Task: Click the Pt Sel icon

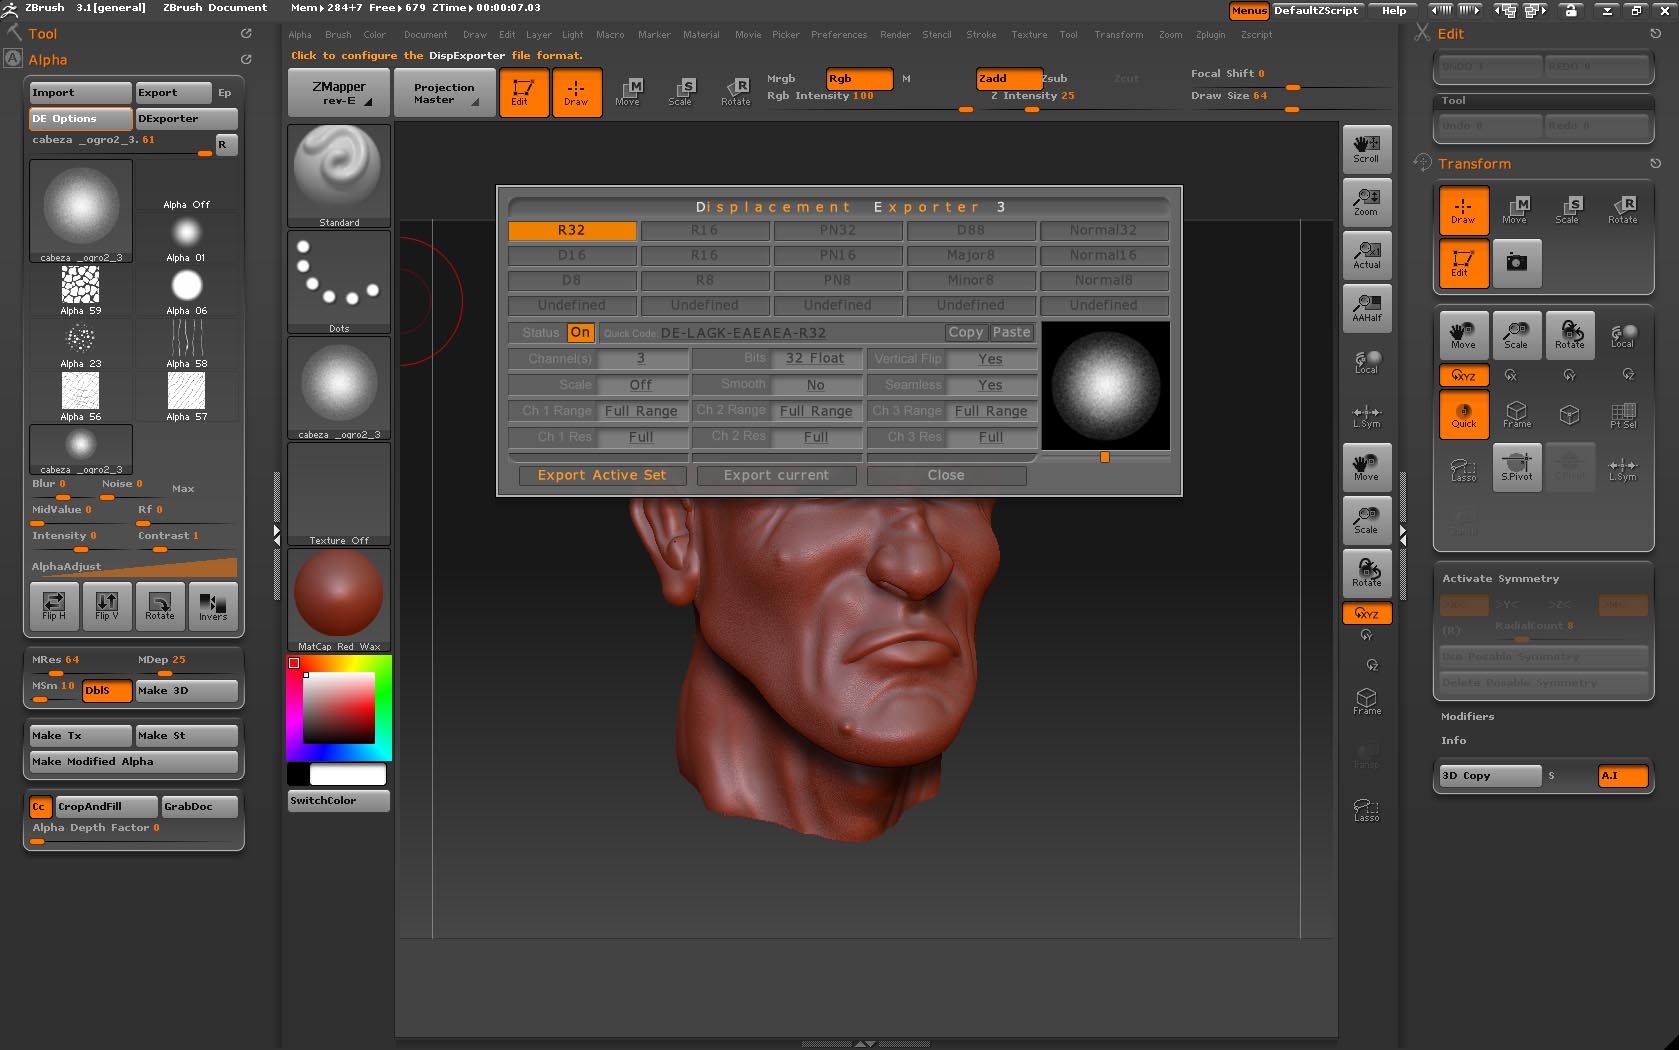Action: click(1623, 413)
